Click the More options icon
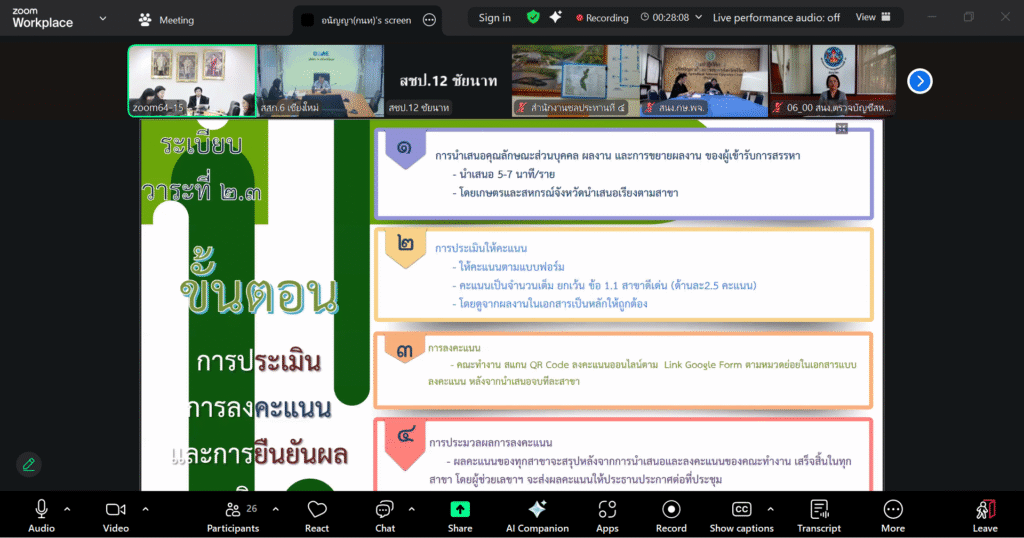Viewport: 1024px width, 538px height. 893,514
